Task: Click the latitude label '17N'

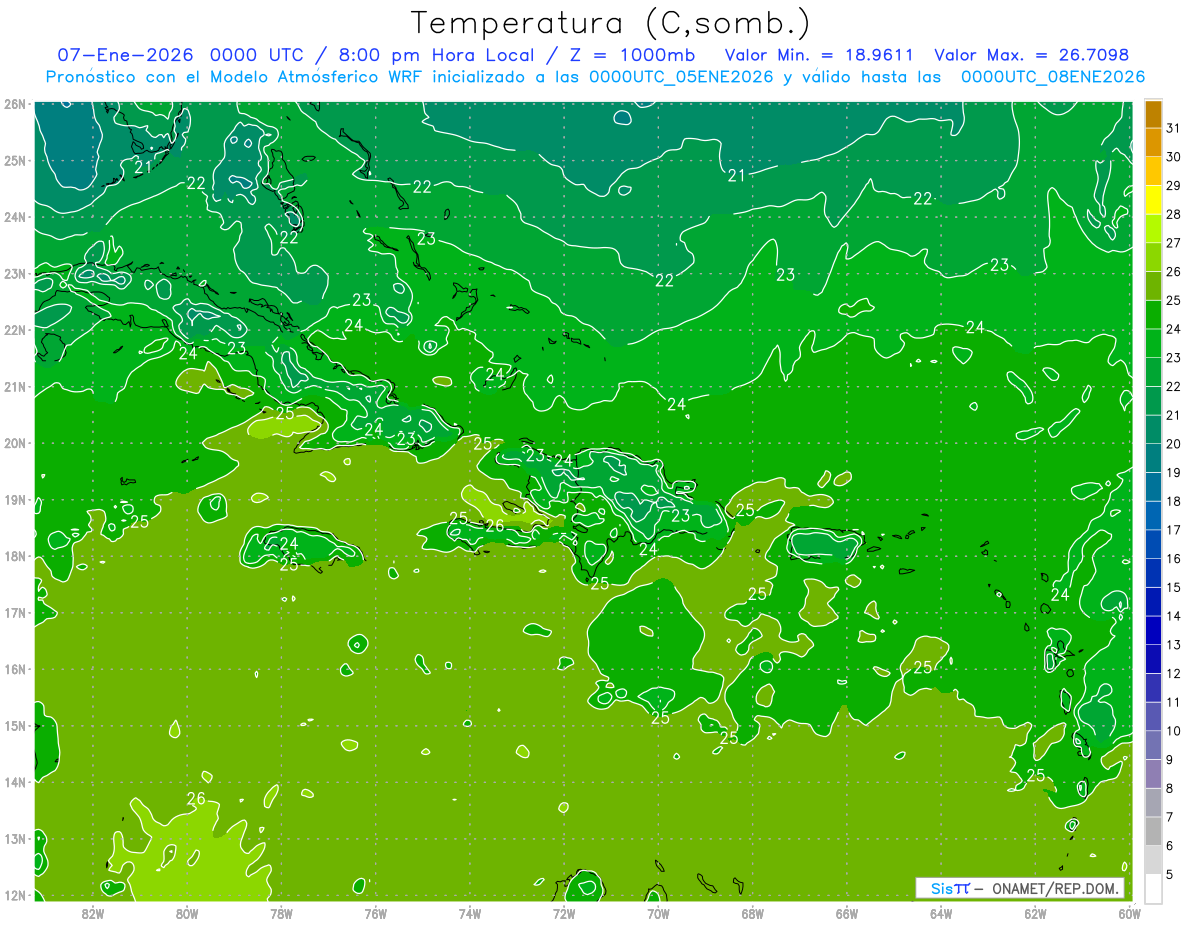Action: [15, 612]
